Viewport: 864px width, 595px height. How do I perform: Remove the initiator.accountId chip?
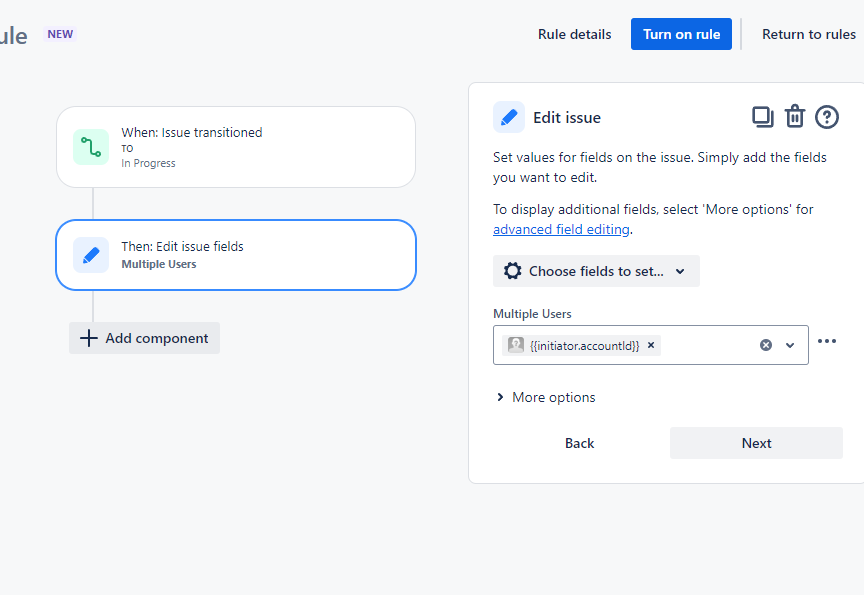pyautogui.click(x=651, y=345)
